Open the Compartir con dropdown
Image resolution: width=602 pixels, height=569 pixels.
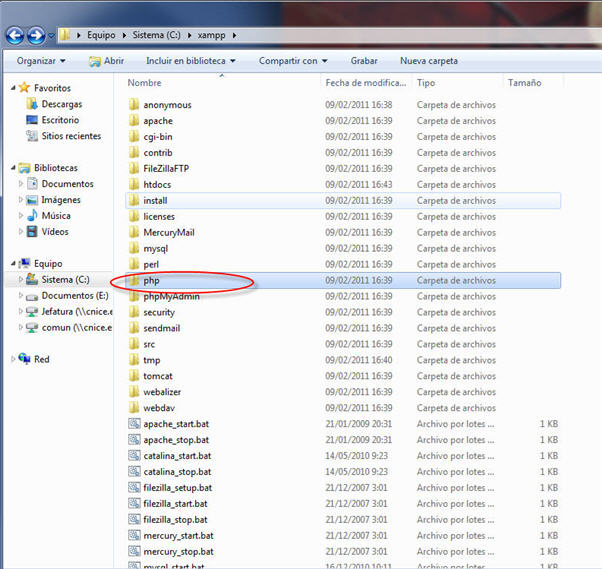point(292,61)
